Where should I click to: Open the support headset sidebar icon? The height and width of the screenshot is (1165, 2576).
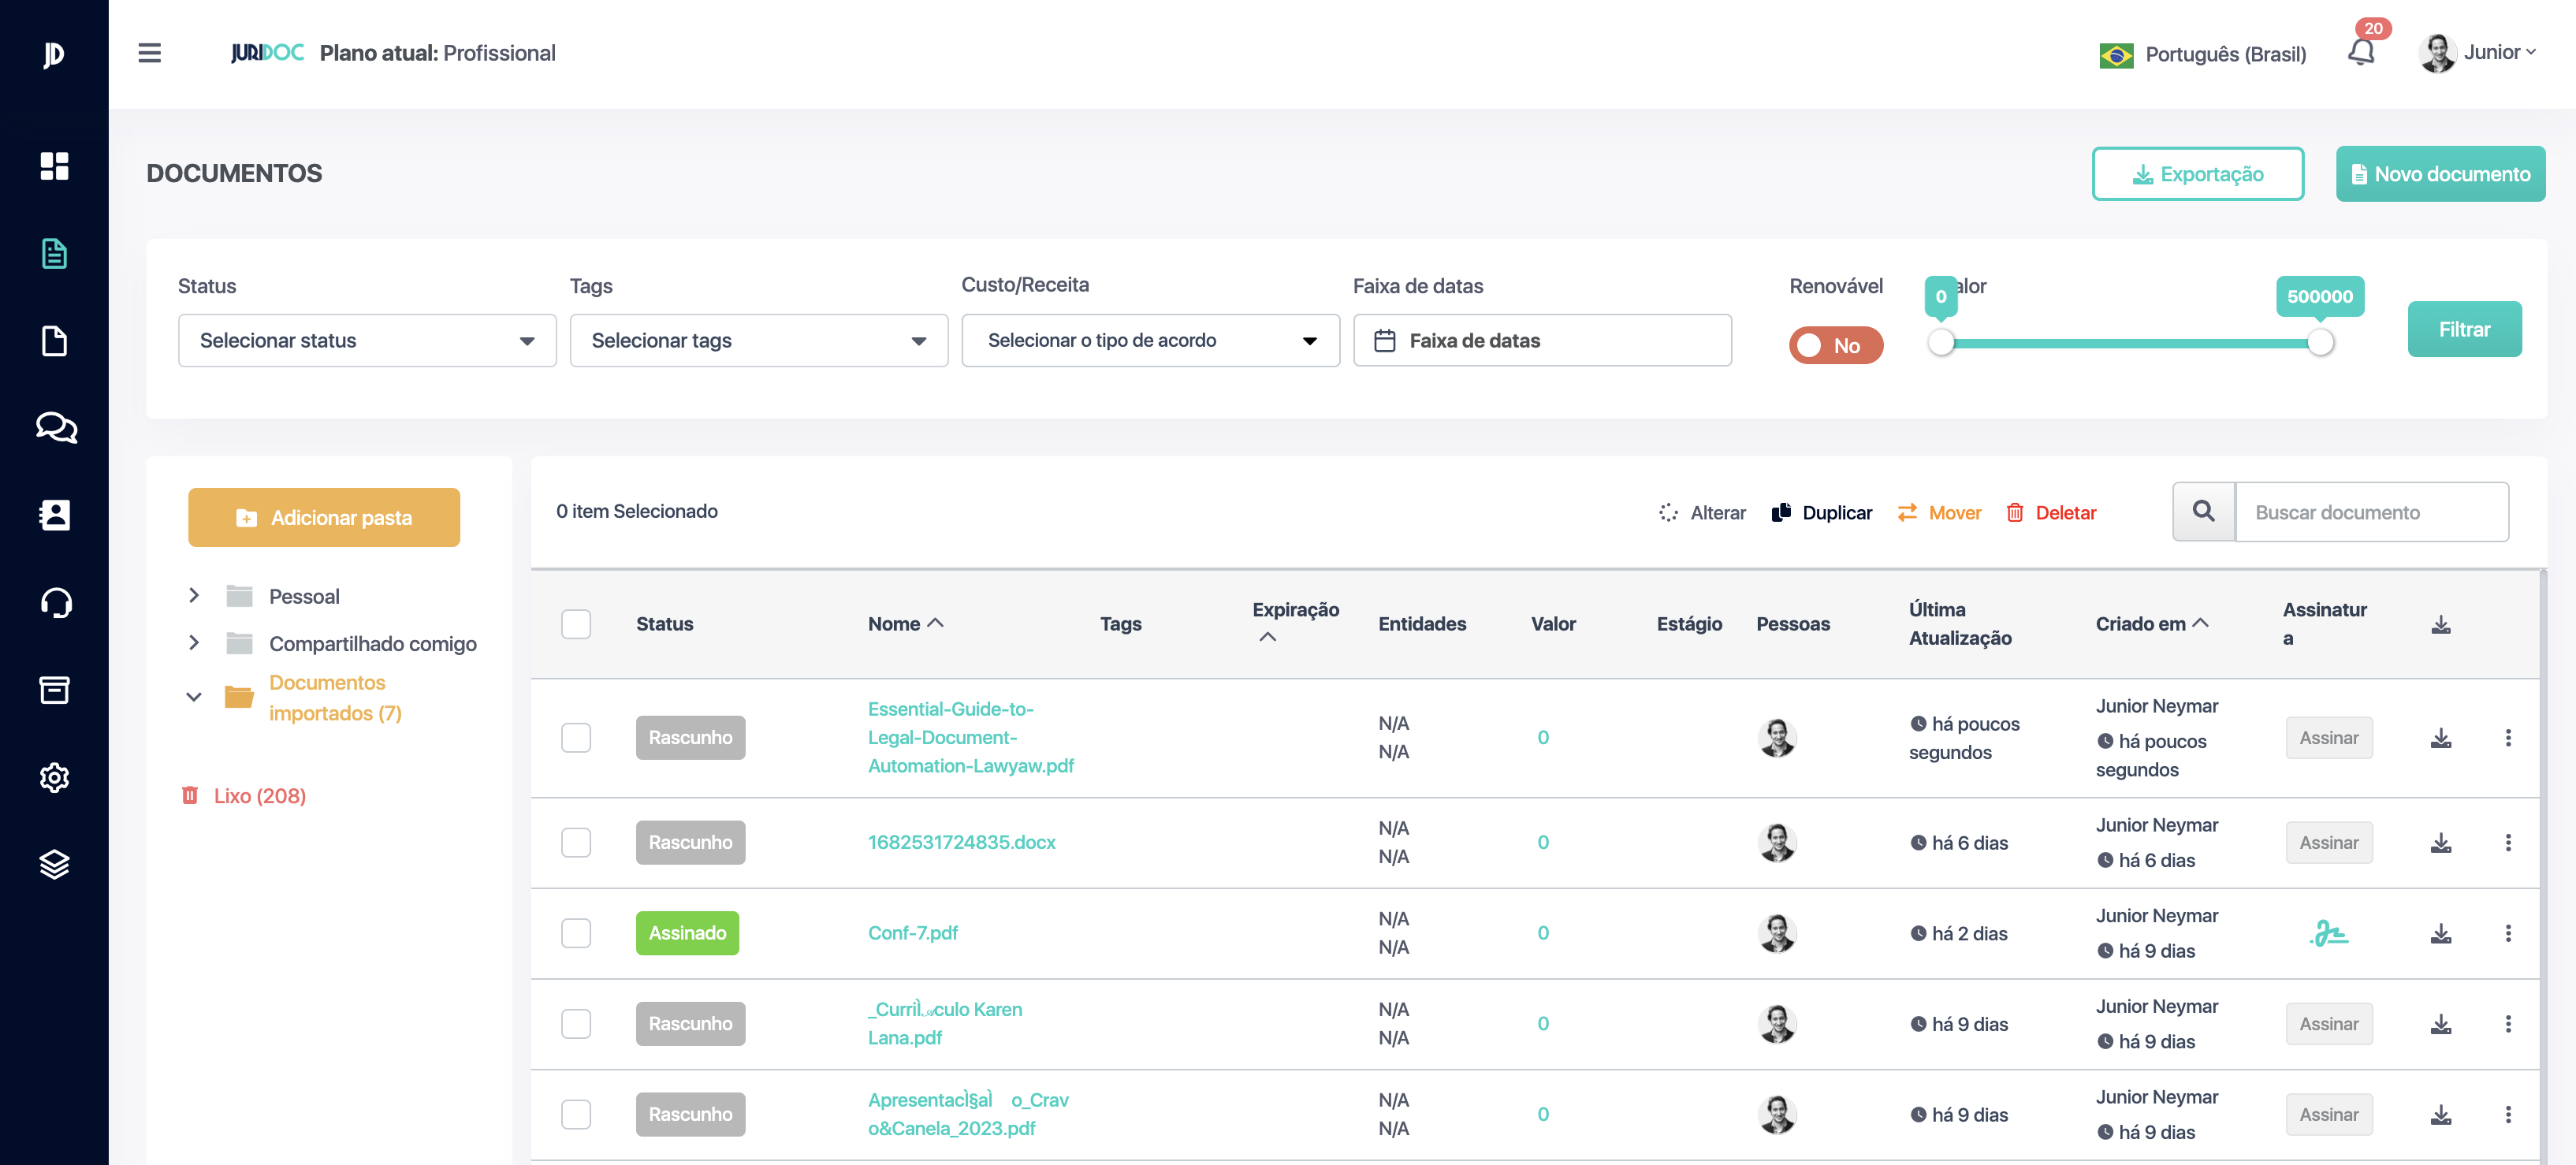coord(55,603)
